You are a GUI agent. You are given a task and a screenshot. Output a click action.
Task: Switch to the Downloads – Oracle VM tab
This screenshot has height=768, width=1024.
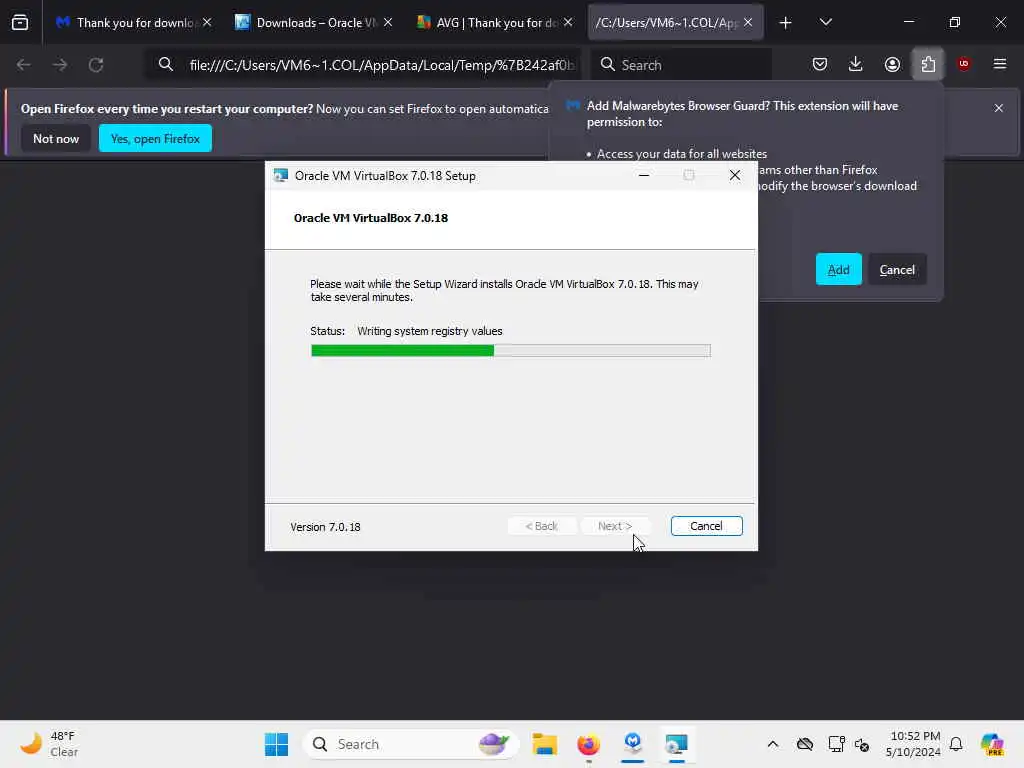pyautogui.click(x=314, y=22)
